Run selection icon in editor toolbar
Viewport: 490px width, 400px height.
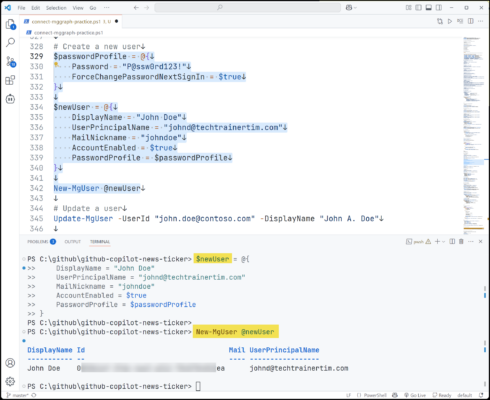[460, 21]
